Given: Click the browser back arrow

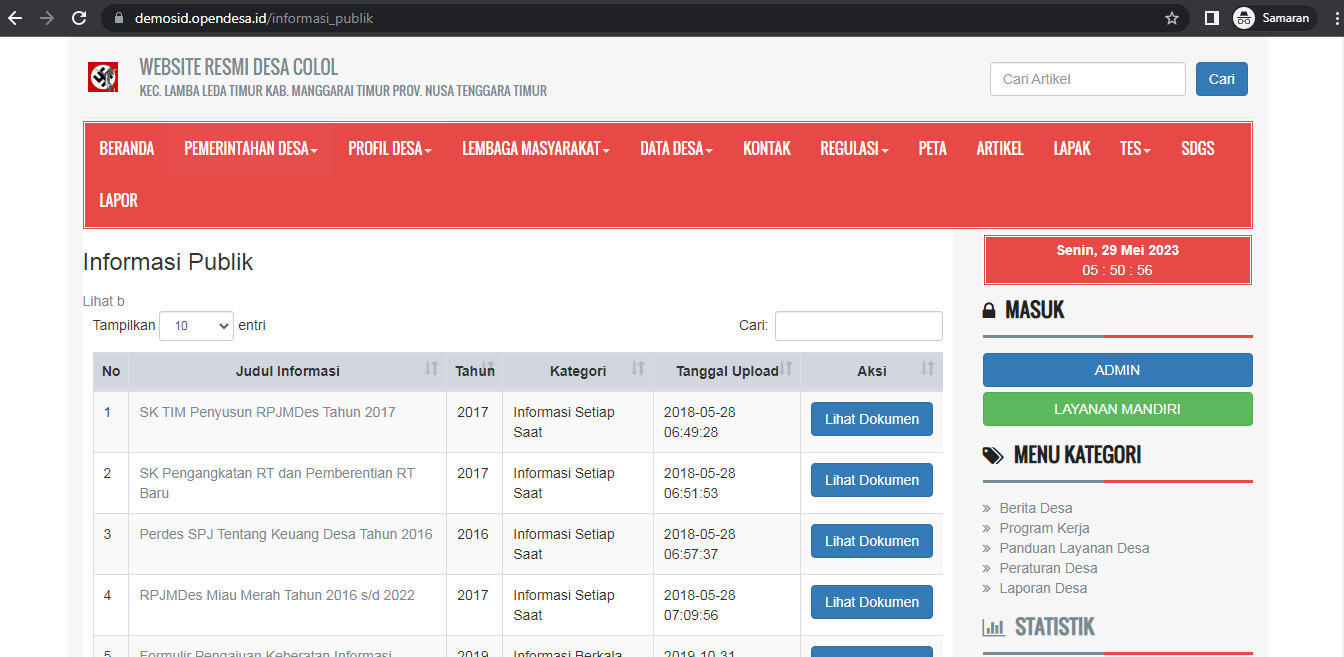Looking at the screenshot, I should click(x=14, y=17).
